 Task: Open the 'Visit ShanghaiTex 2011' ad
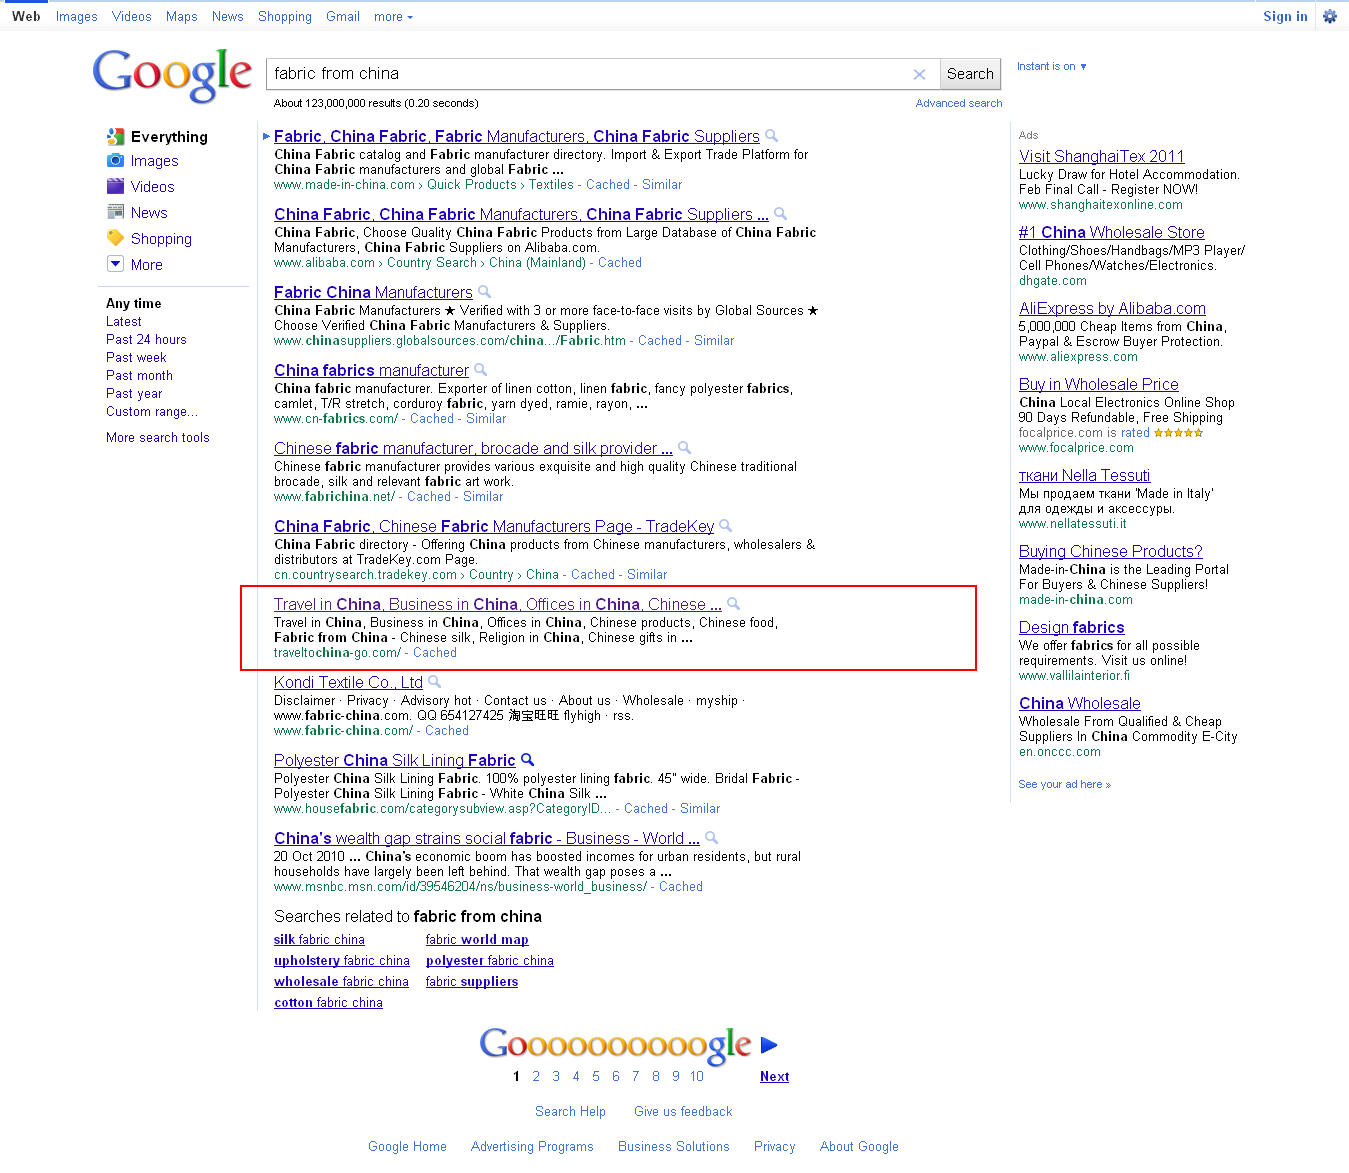tap(1102, 156)
